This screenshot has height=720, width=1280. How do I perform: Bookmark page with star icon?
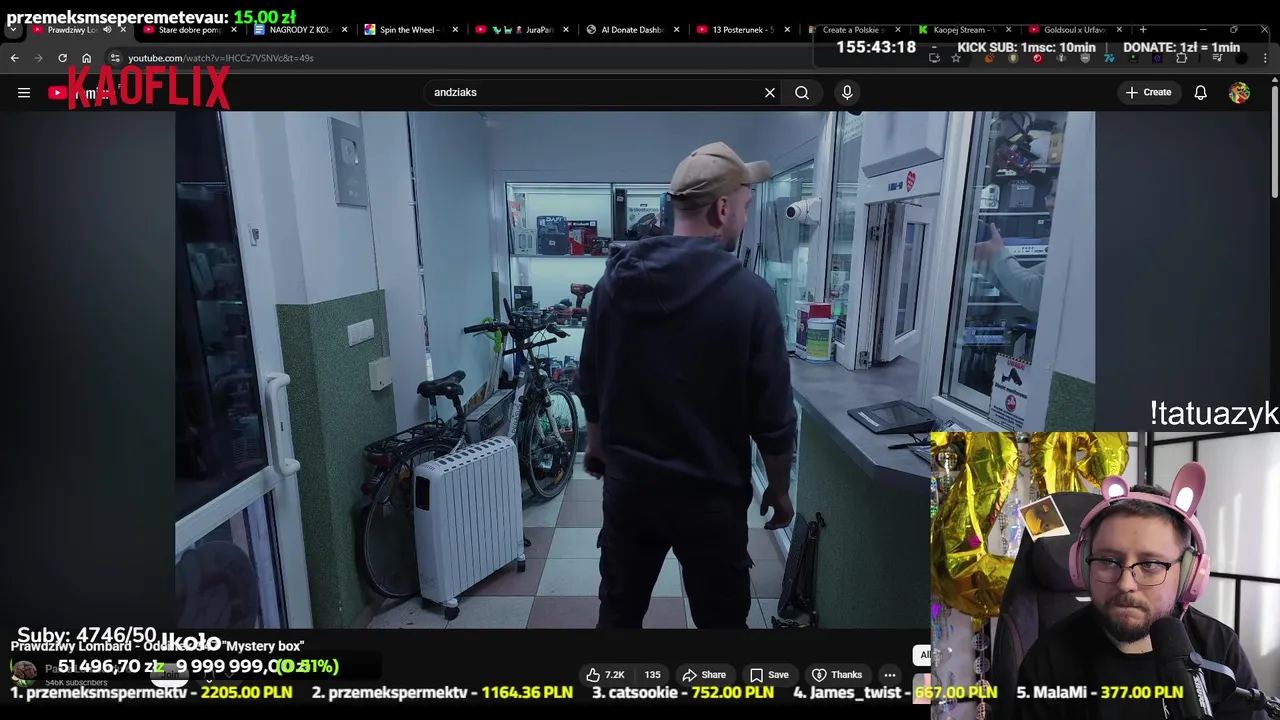click(956, 58)
